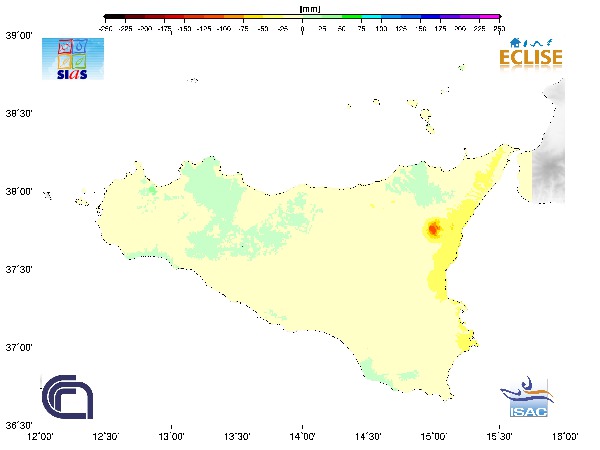Click the "[mm]" unit label

coord(310,9)
